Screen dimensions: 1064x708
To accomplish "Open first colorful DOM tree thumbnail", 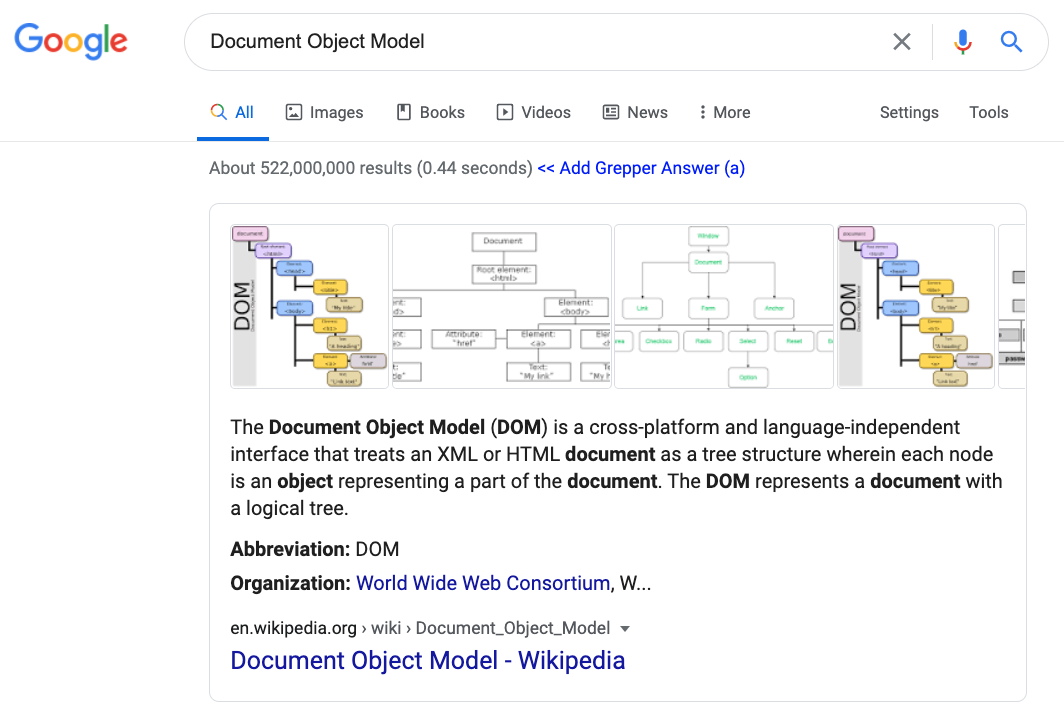I will coord(309,306).
